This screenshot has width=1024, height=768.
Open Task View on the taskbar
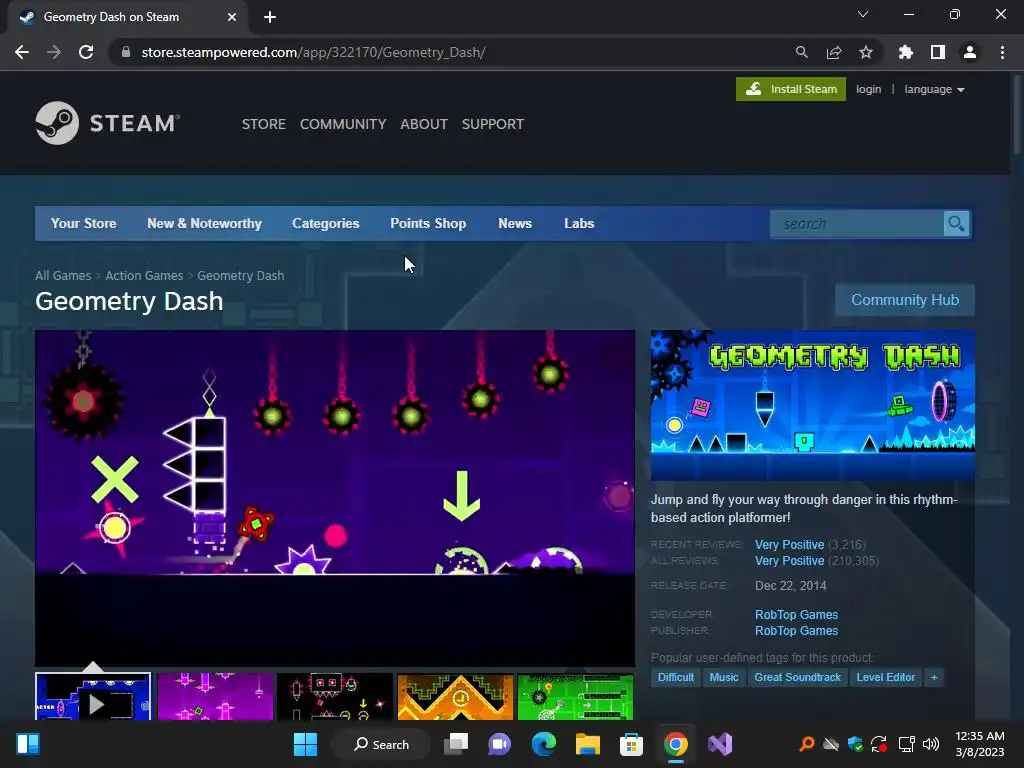click(456, 744)
